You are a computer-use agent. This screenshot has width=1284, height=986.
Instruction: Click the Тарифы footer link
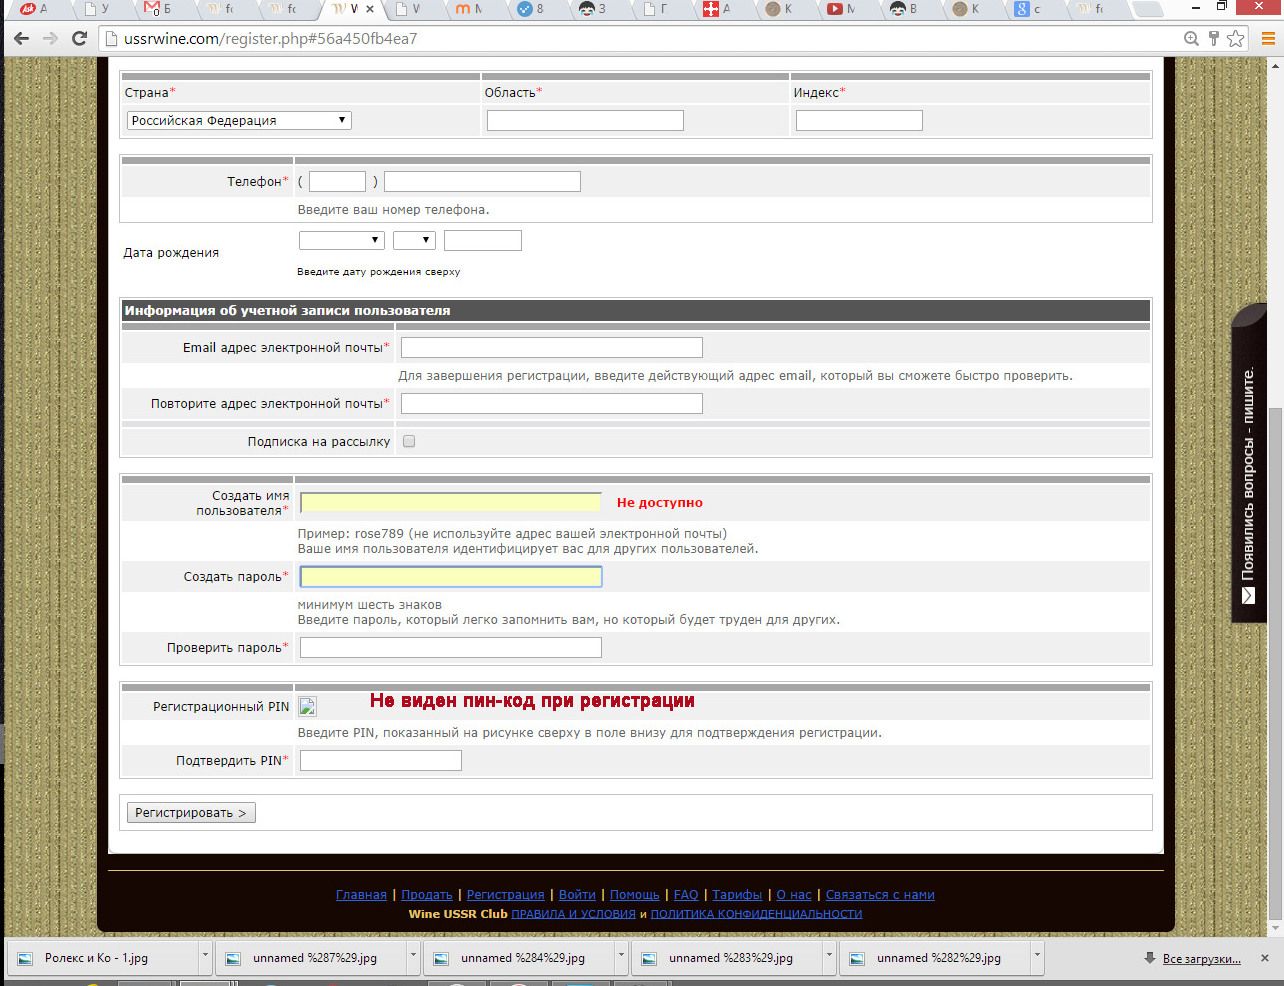click(x=737, y=894)
